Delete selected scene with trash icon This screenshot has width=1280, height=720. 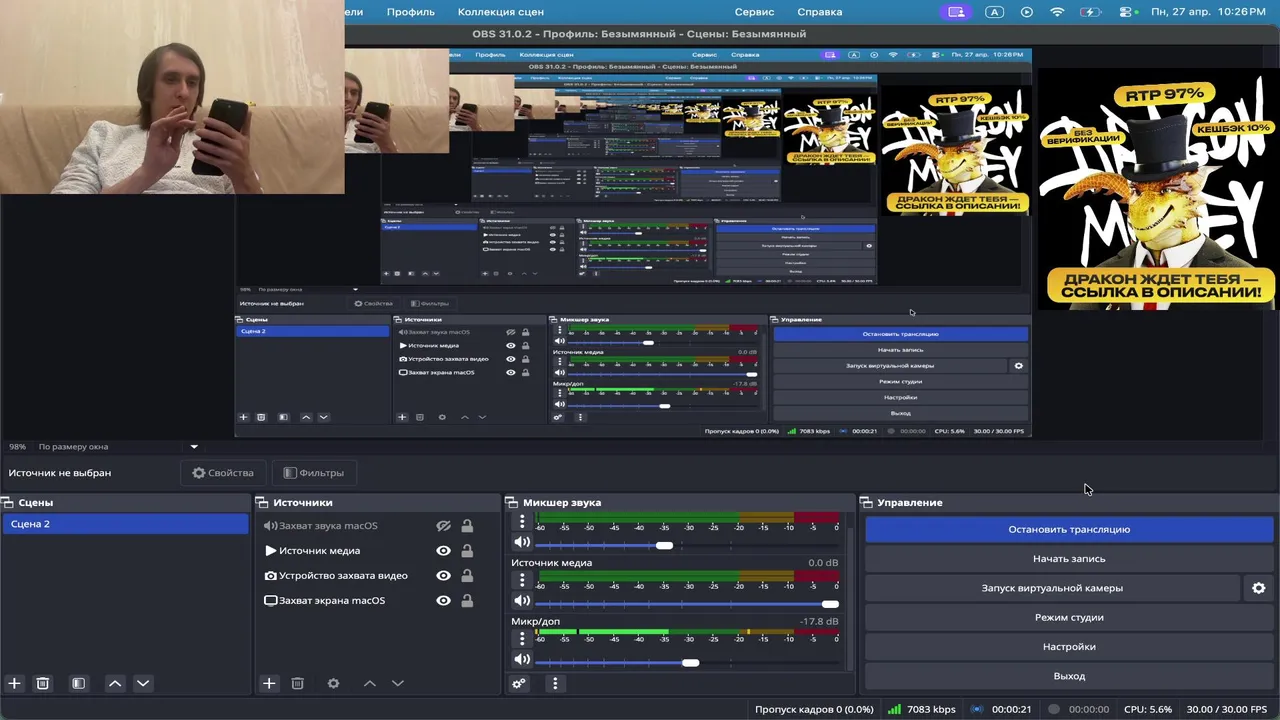click(43, 683)
